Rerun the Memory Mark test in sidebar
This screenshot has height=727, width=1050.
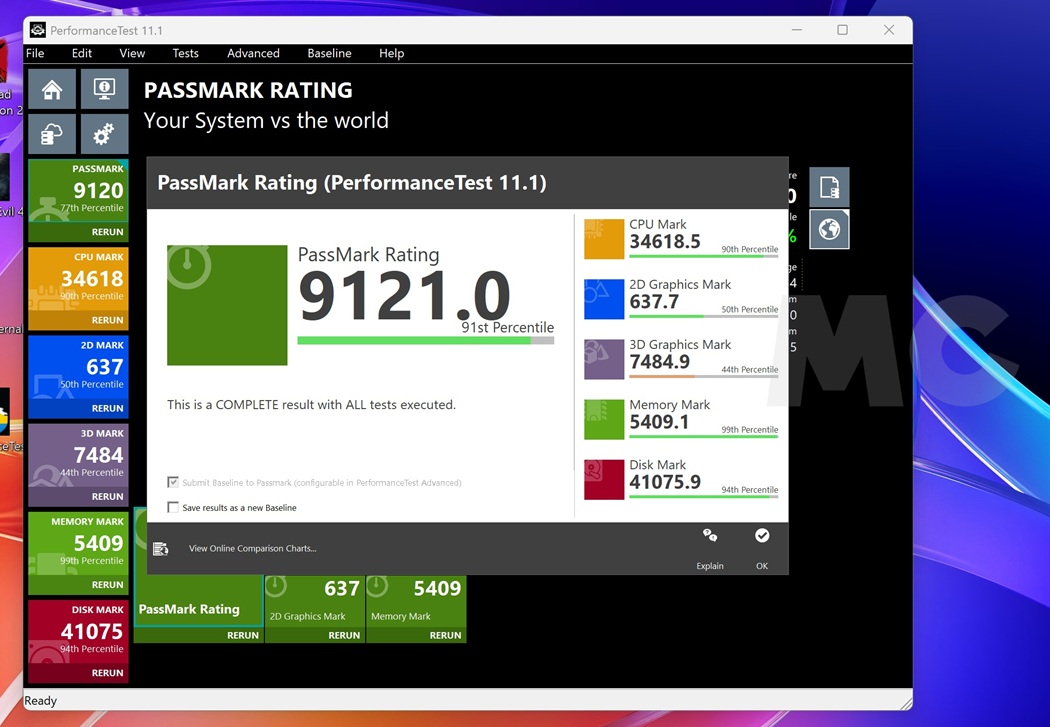coord(107,584)
